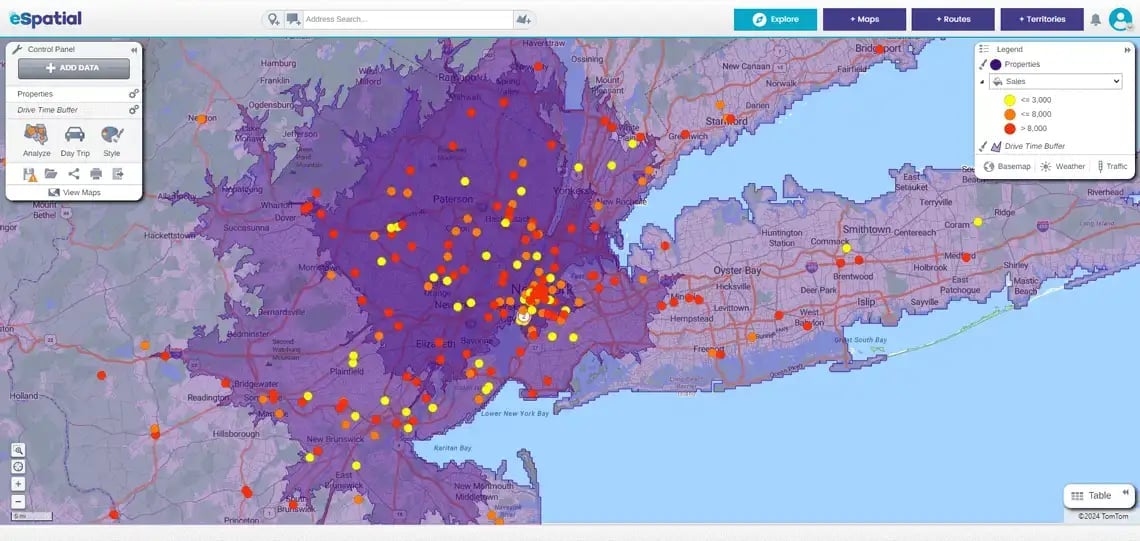Click the save map floppy icon
Screen dimensions: 1140x541
[30, 174]
